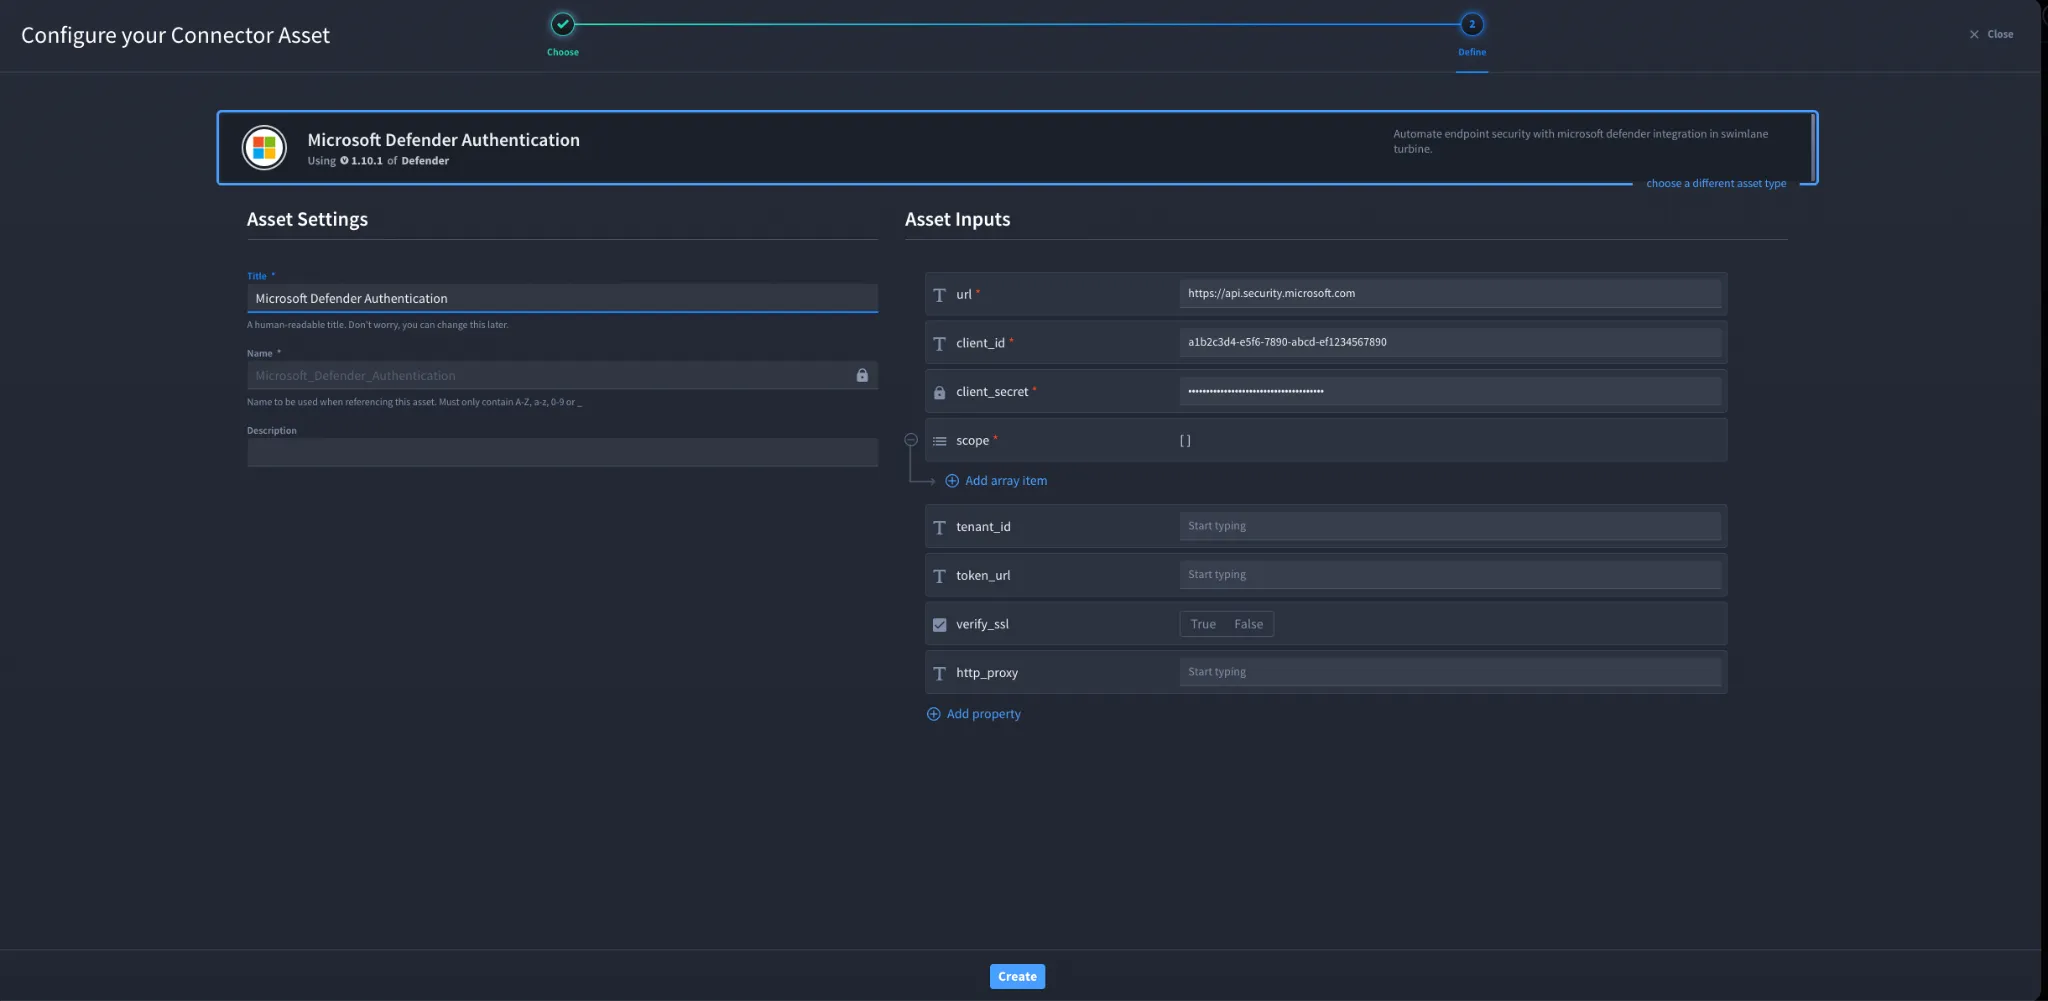Focus the http_proxy input field
The width and height of the screenshot is (2048, 1001).
[1450, 672]
